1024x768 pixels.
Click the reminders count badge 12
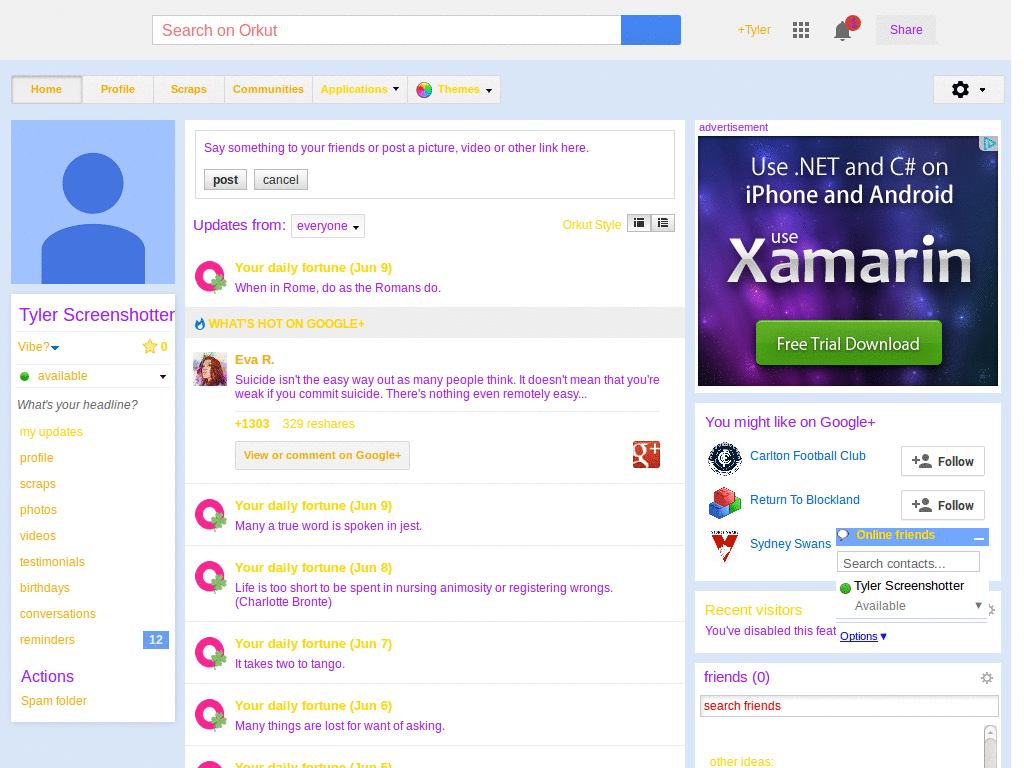(x=155, y=640)
